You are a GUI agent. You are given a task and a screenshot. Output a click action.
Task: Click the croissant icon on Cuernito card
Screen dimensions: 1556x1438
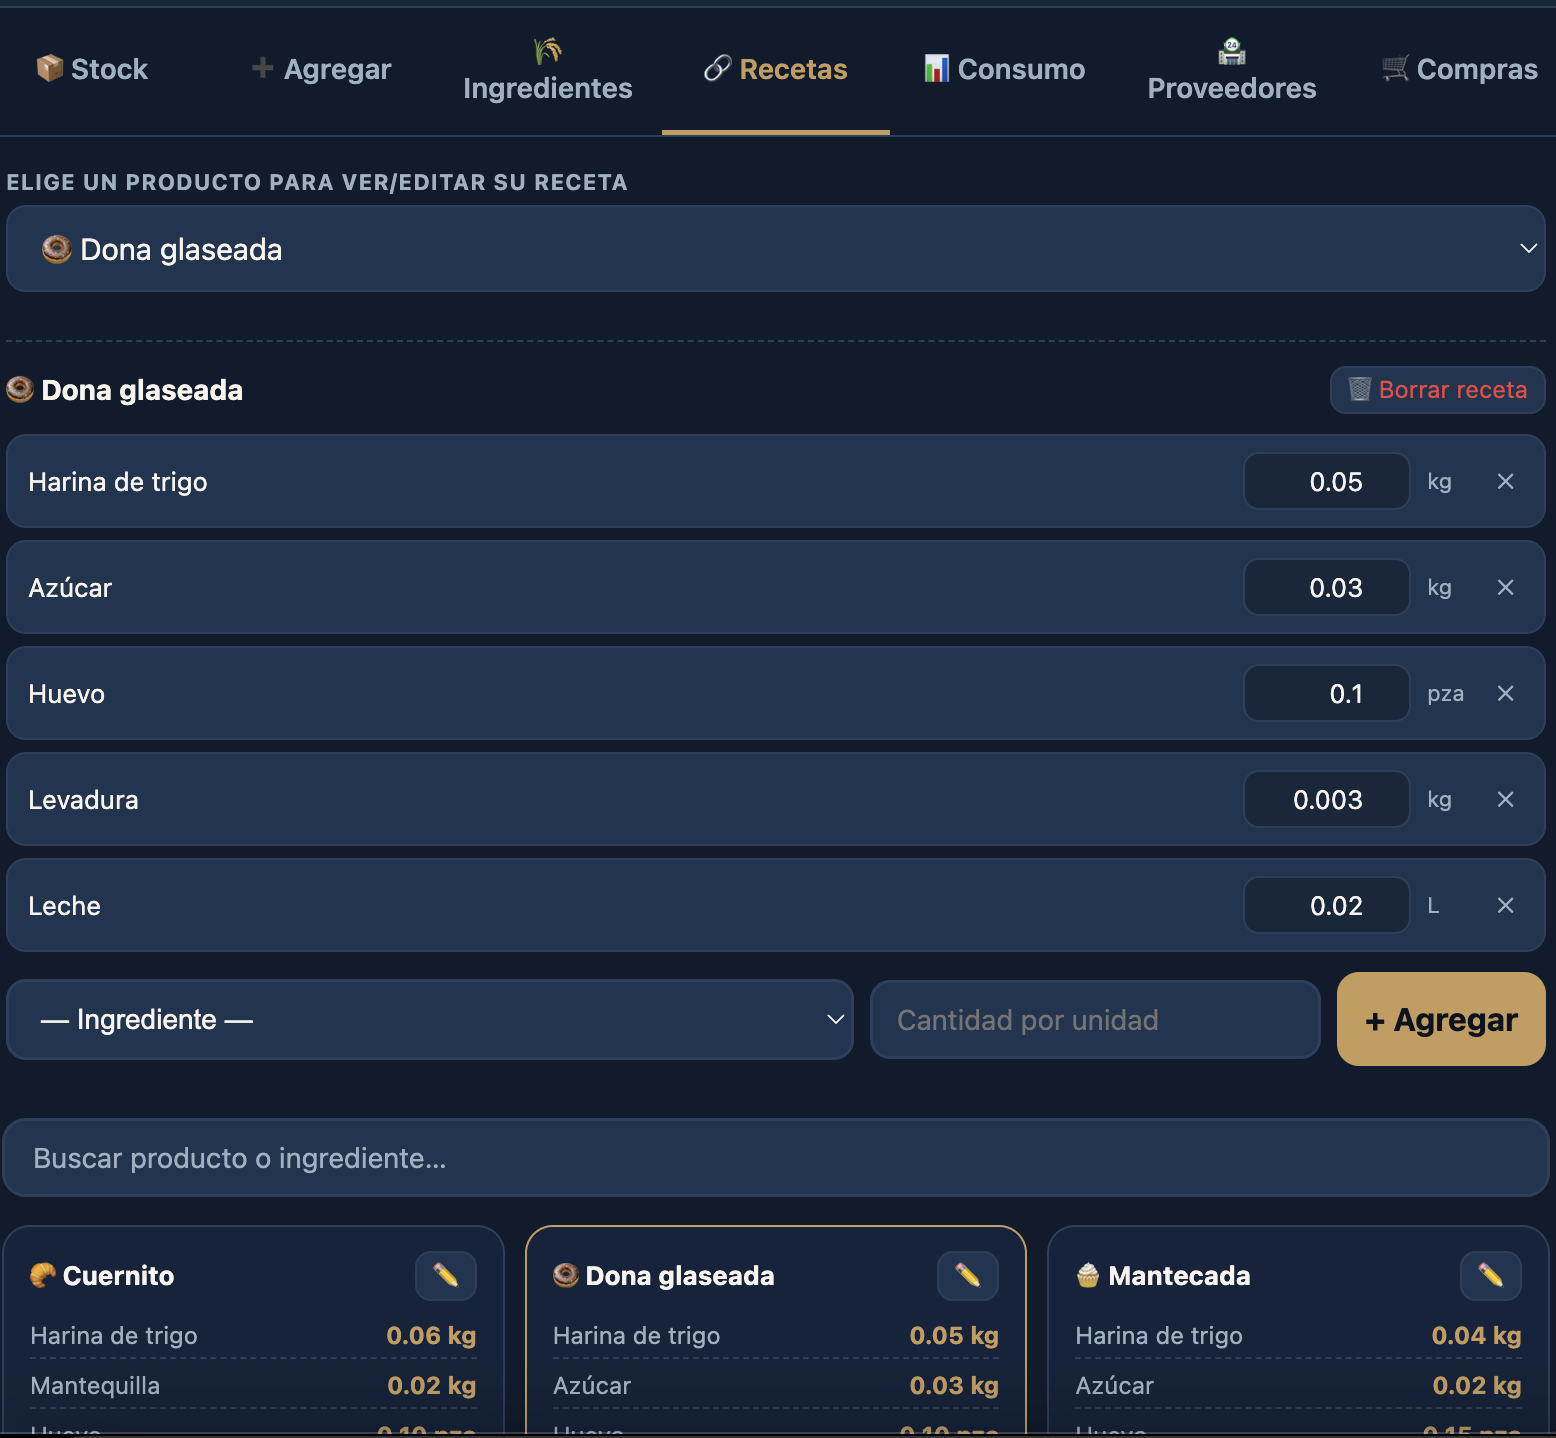(43, 1275)
